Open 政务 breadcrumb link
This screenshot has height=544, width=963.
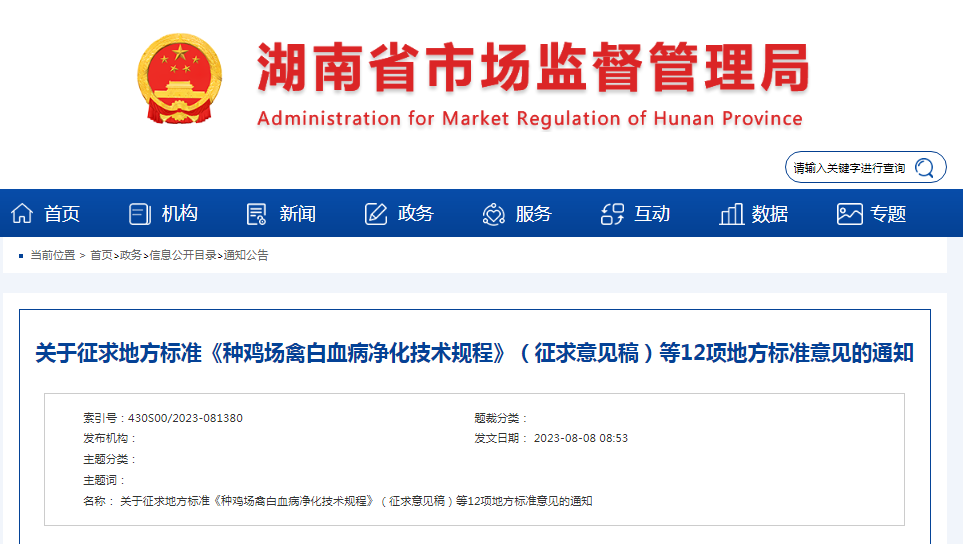[131, 255]
